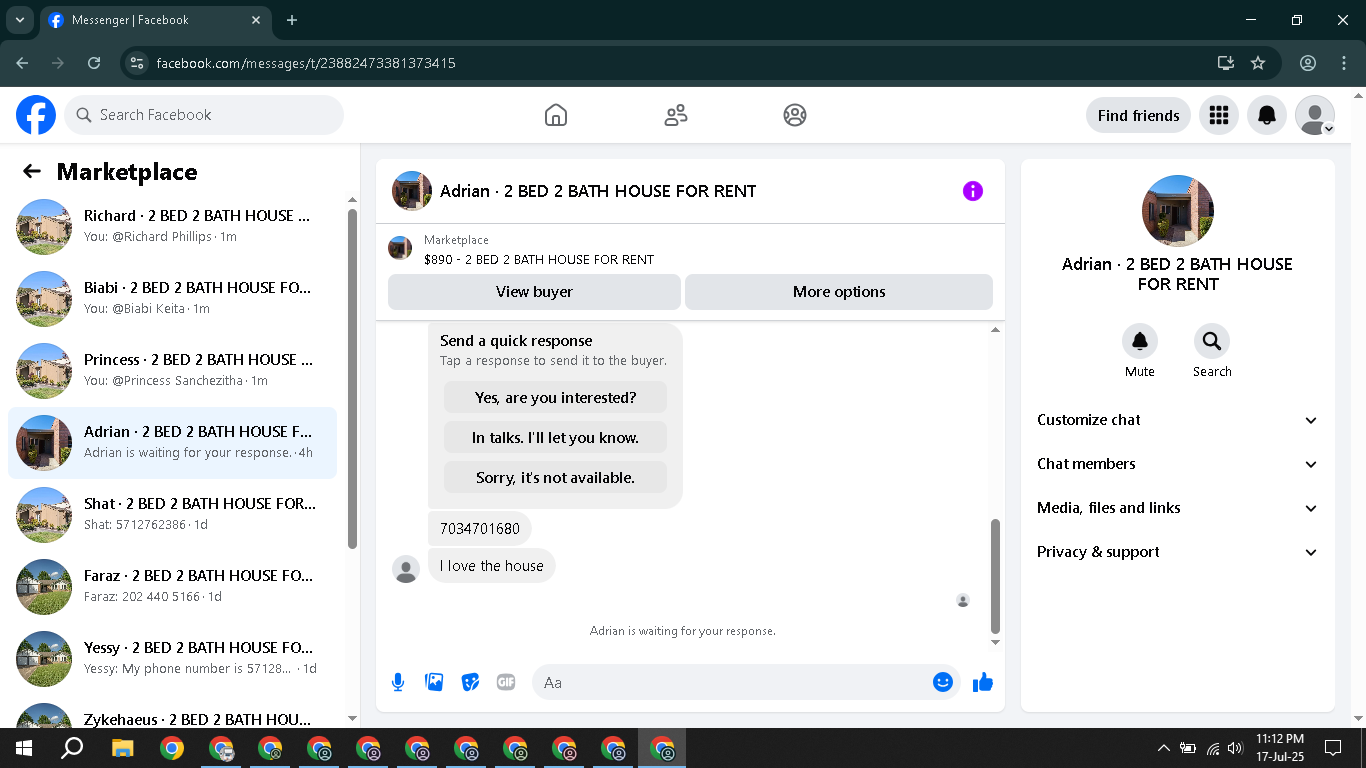Choose a sticker
This screenshot has width=1366, height=768.
point(470,682)
